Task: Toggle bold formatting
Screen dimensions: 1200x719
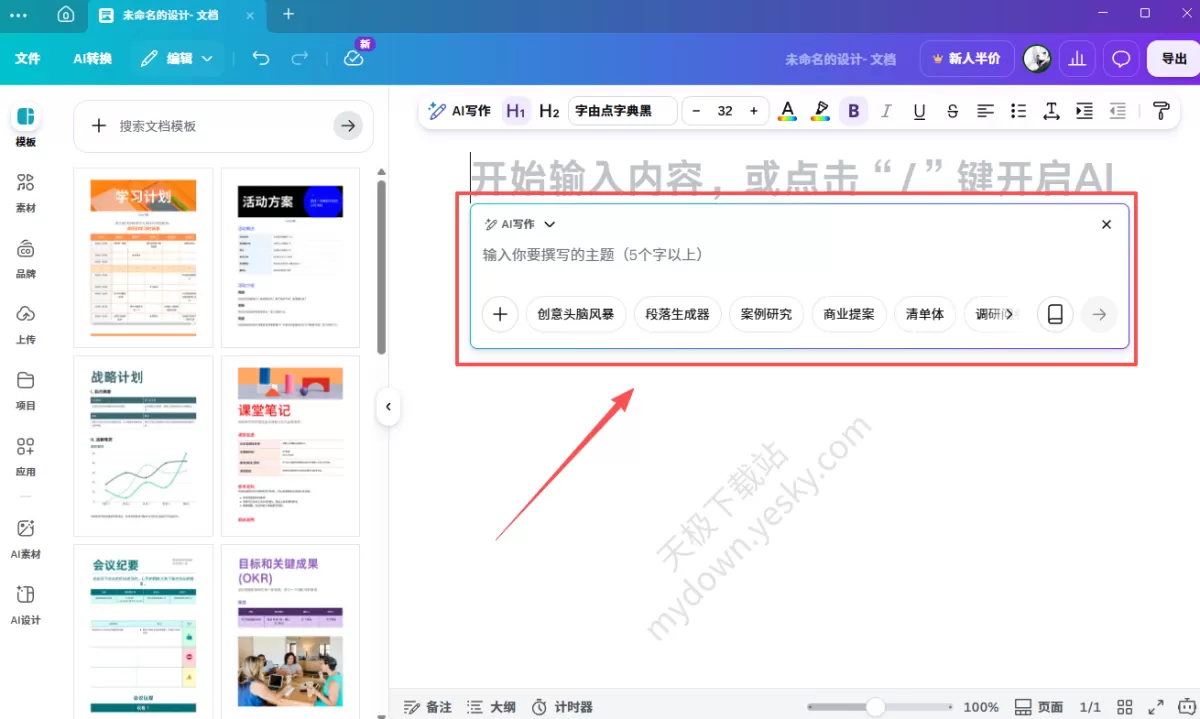Action: click(x=853, y=111)
